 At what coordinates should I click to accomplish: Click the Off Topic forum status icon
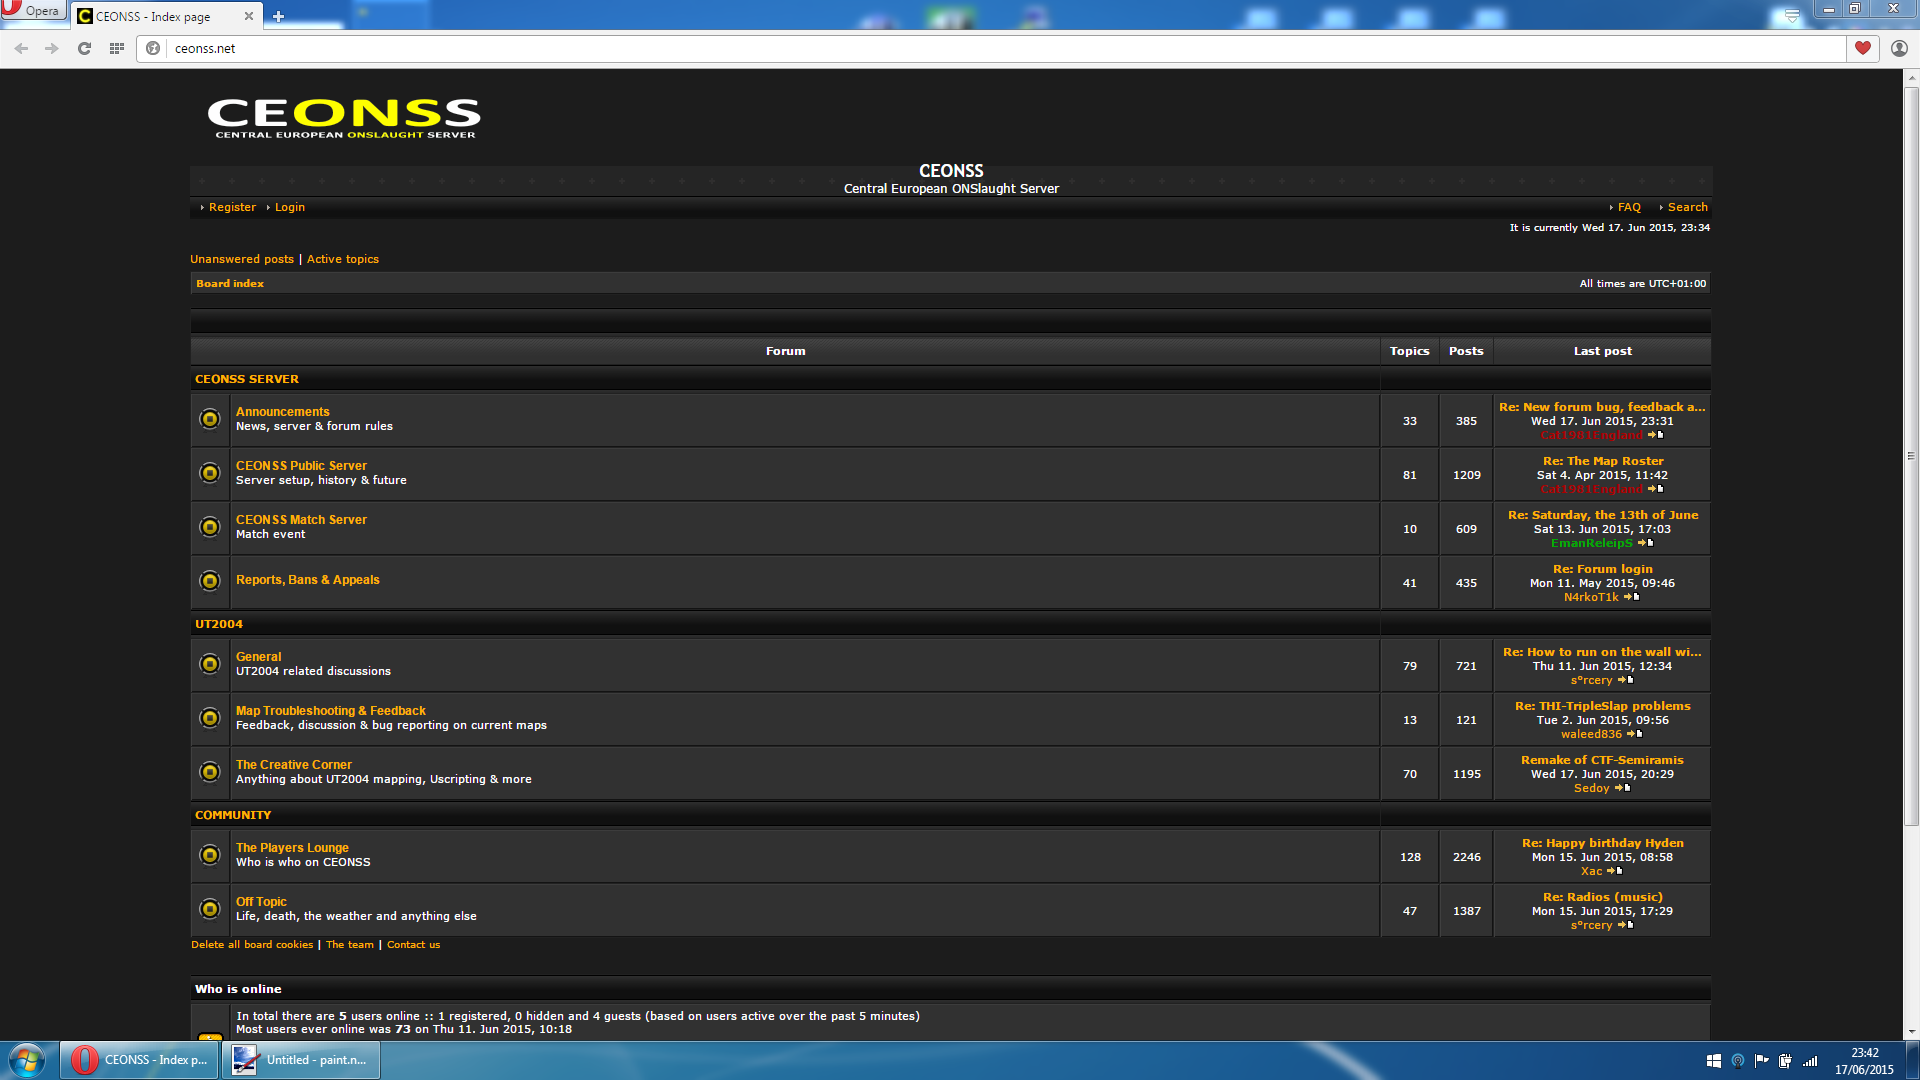point(210,909)
